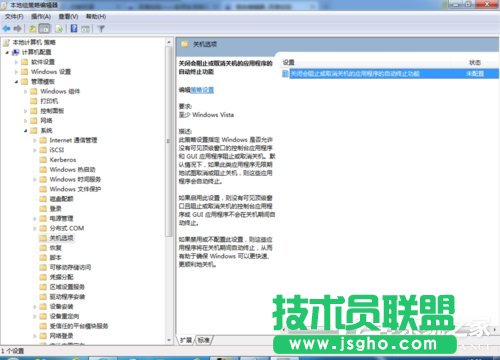Click the Up one level folder icon
The height and width of the screenshot is (360, 500).
point(33,29)
